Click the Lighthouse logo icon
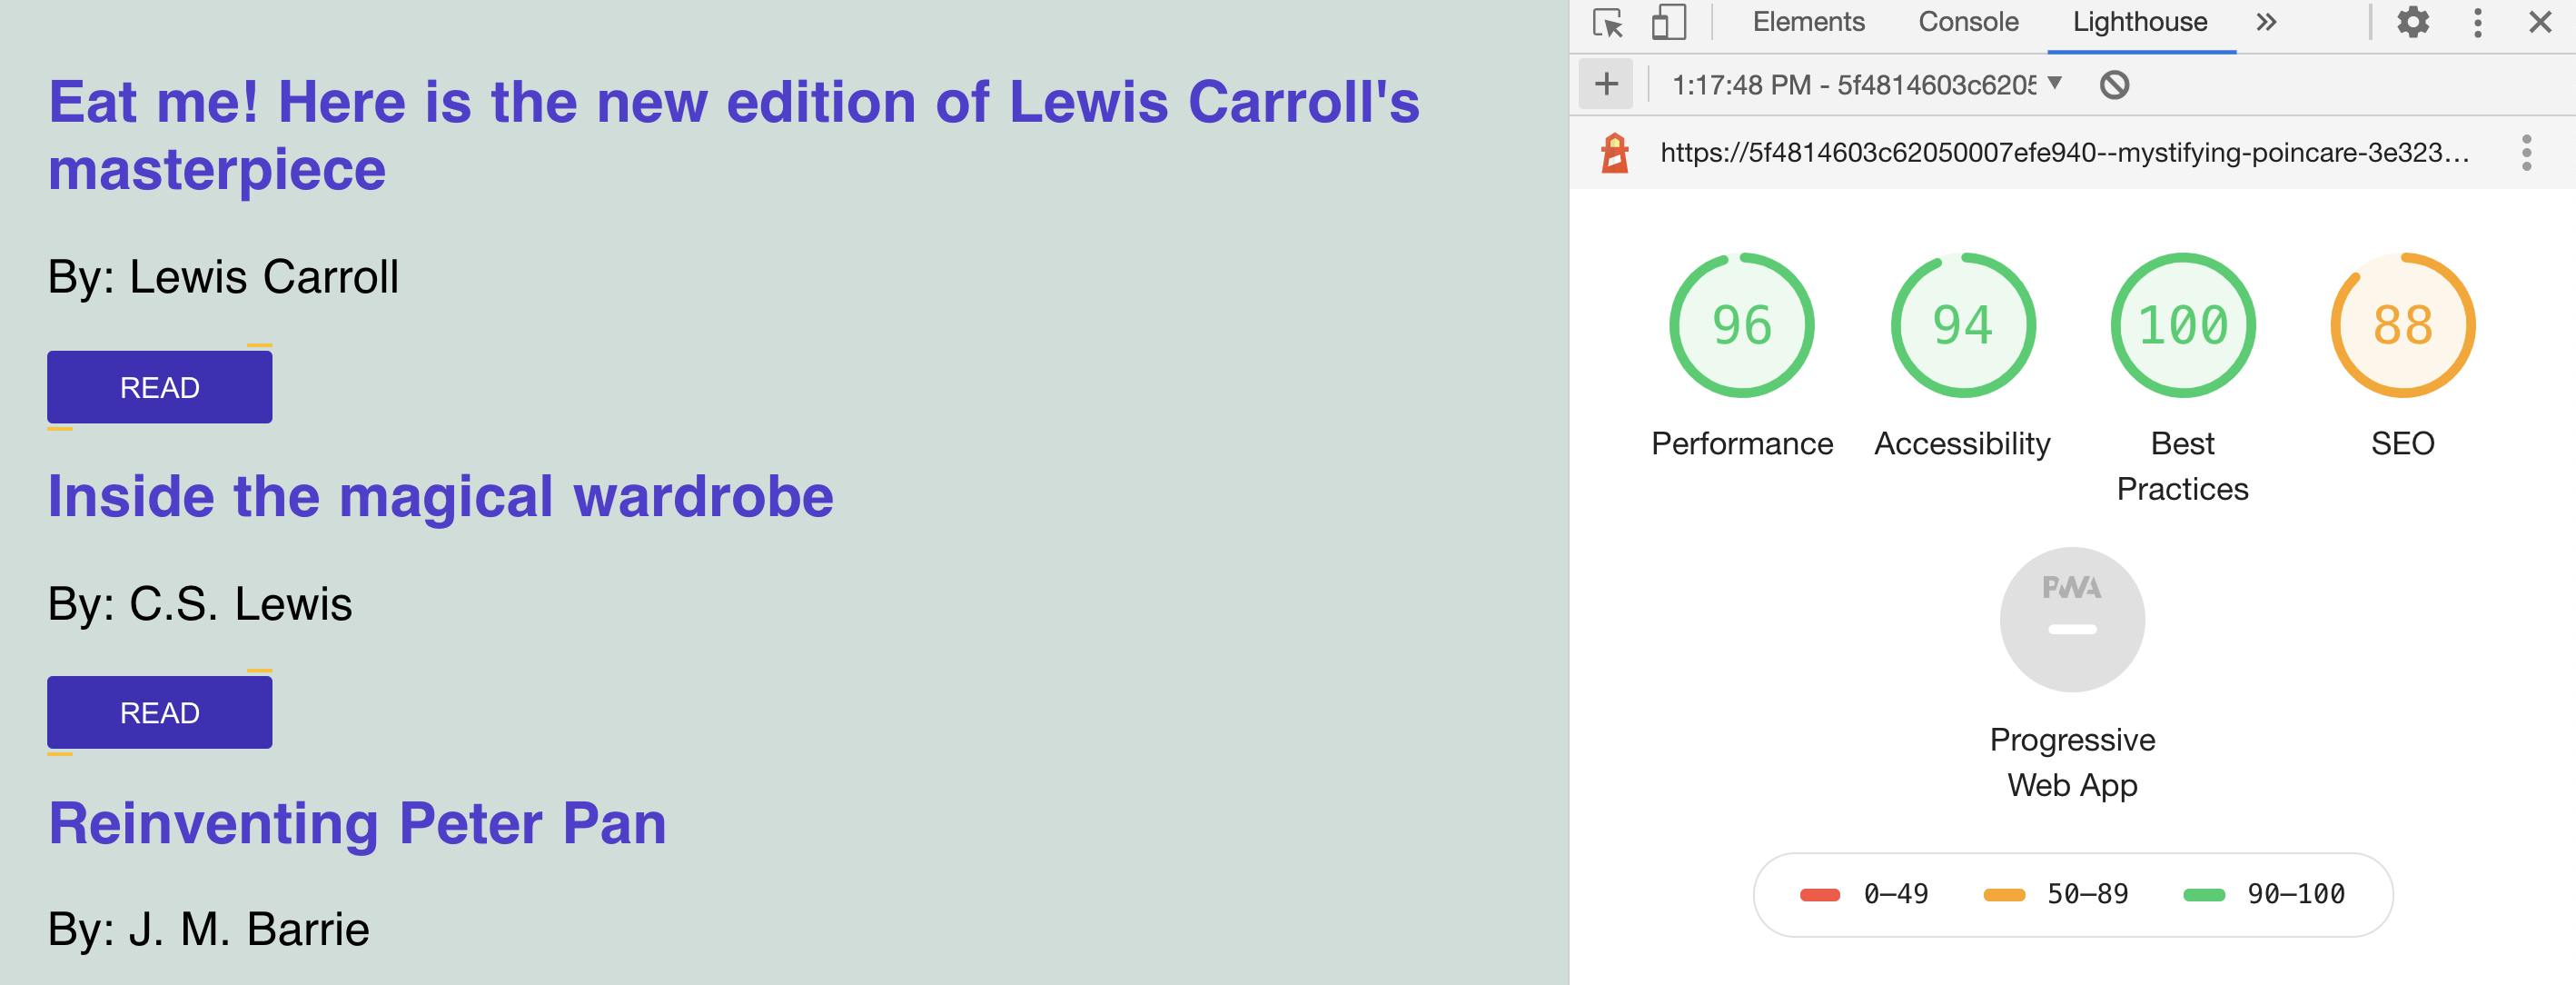 (x=1615, y=153)
